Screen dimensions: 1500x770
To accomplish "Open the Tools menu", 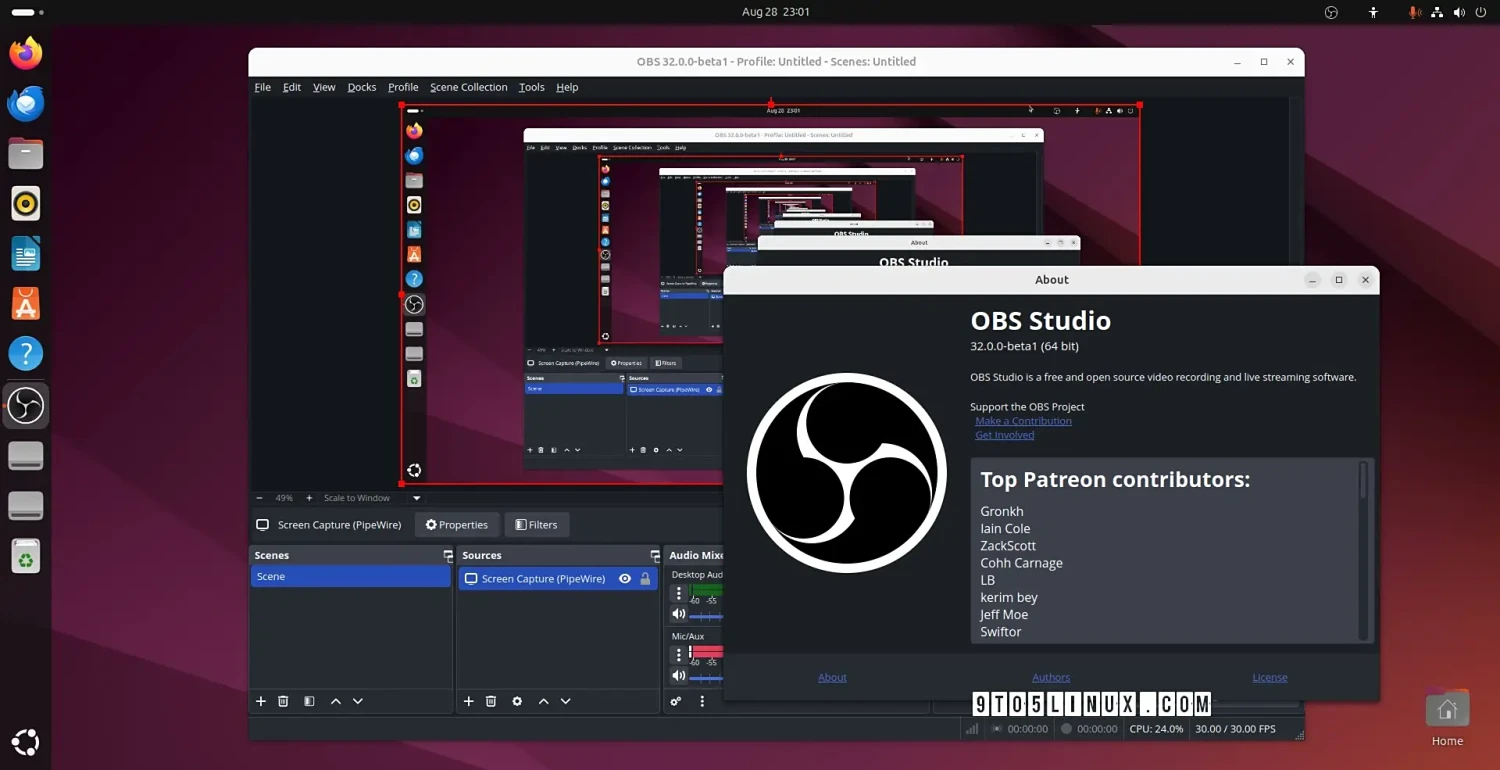I will click(x=531, y=87).
